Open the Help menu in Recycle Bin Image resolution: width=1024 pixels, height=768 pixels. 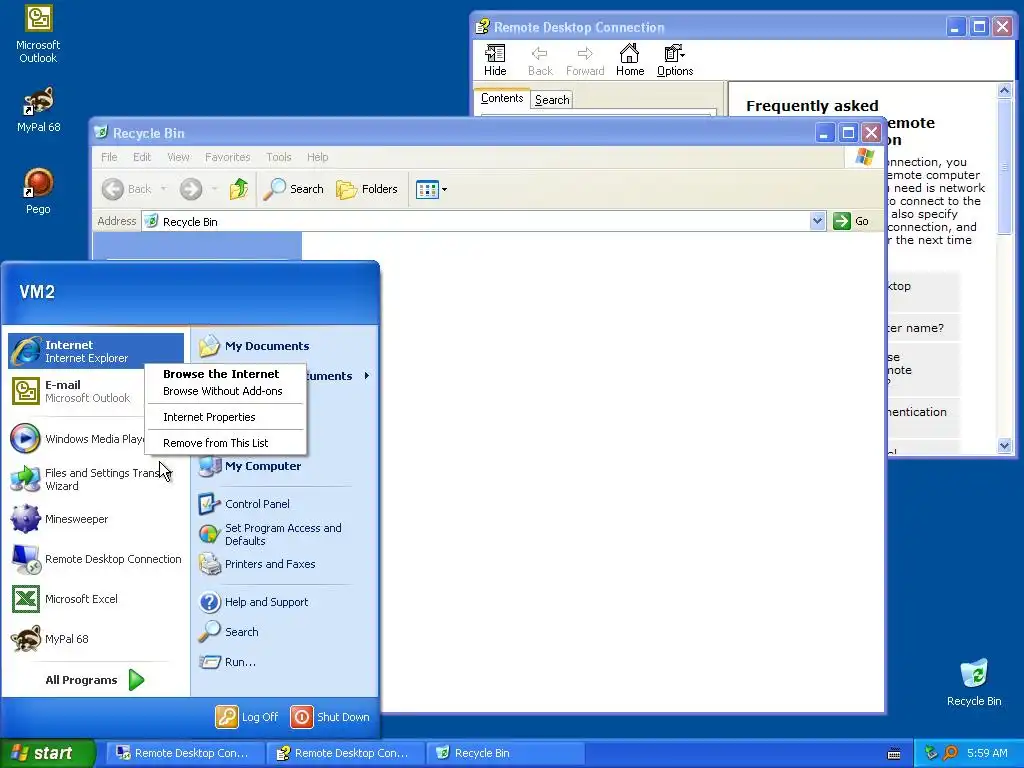tap(317, 157)
